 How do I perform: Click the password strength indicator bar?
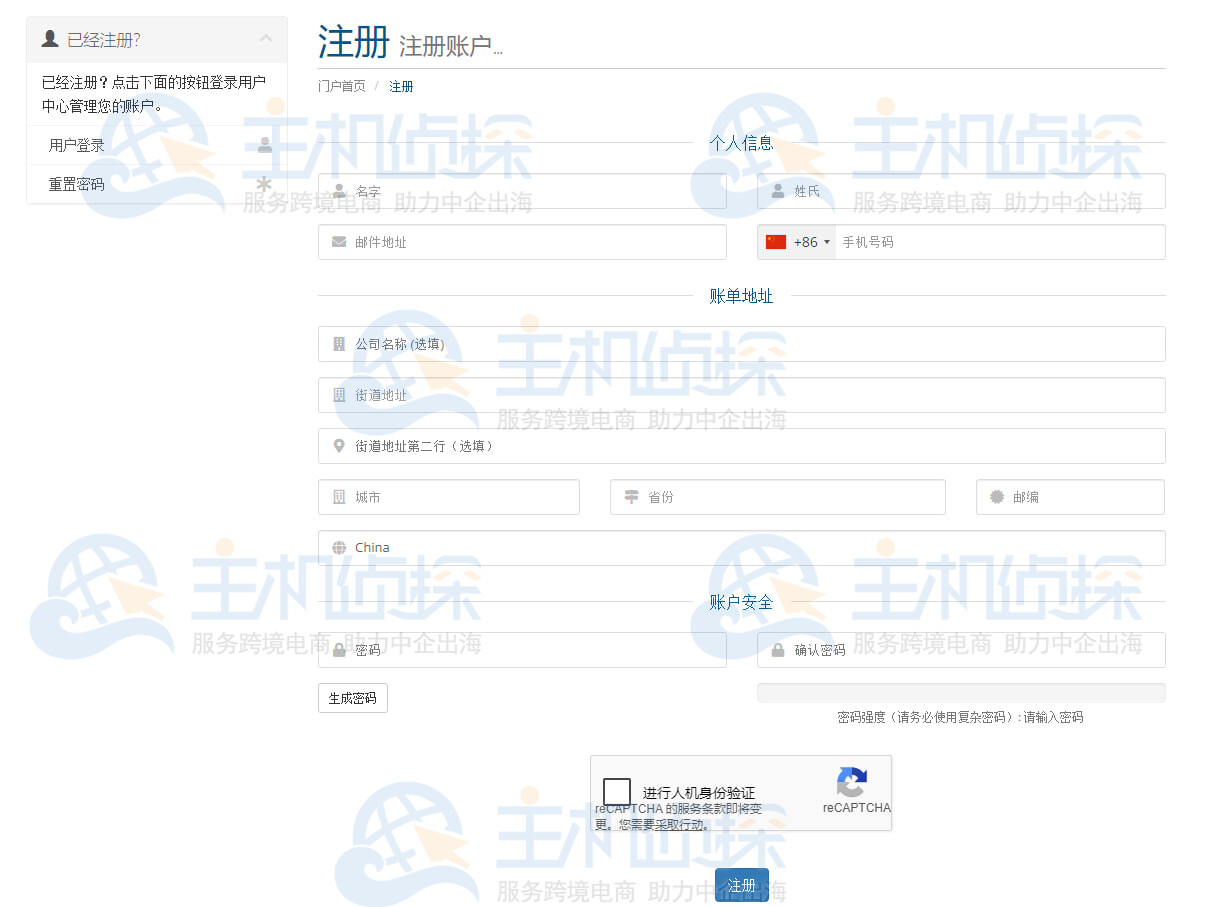click(961, 692)
